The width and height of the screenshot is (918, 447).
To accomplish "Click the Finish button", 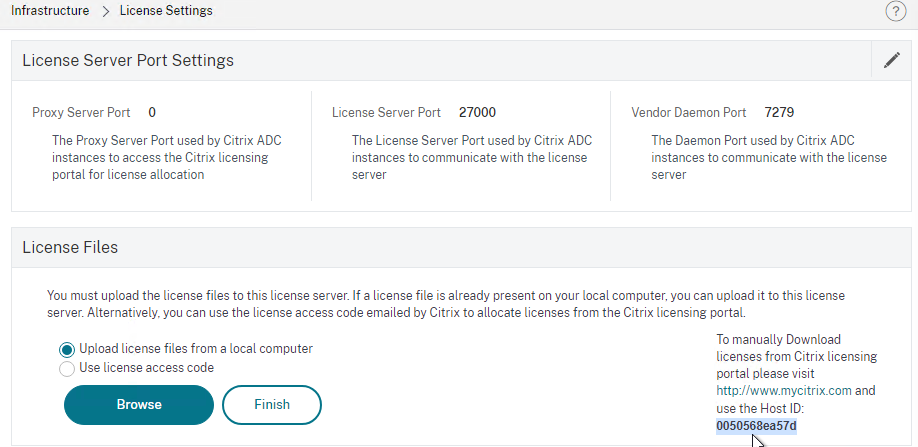I will (x=272, y=404).
